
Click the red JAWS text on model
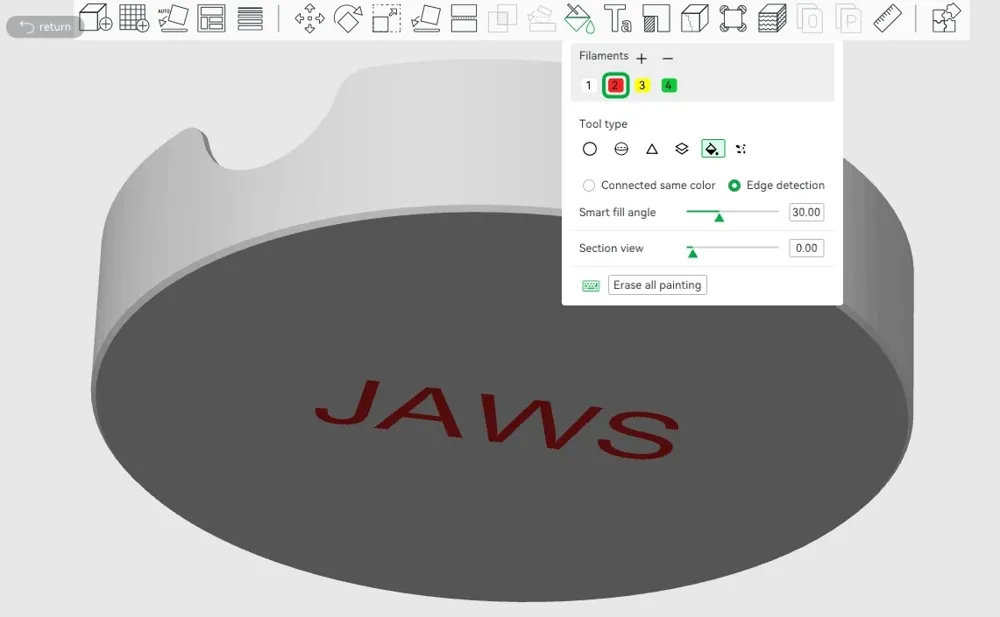(x=497, y=418)
